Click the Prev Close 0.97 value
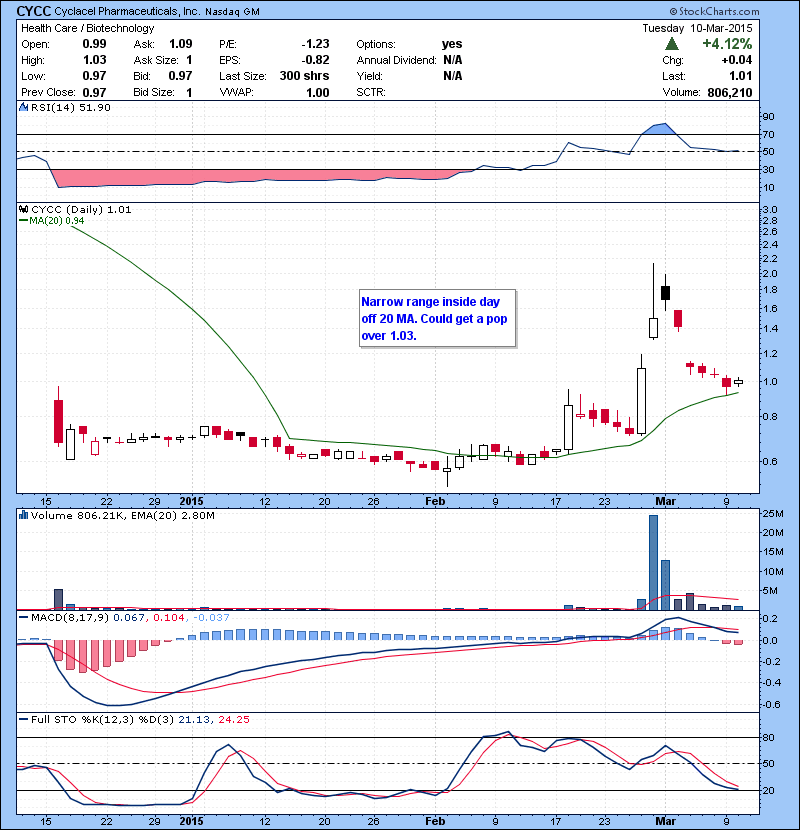This screenshot has height=830, width=800. (x=94, y=93)
